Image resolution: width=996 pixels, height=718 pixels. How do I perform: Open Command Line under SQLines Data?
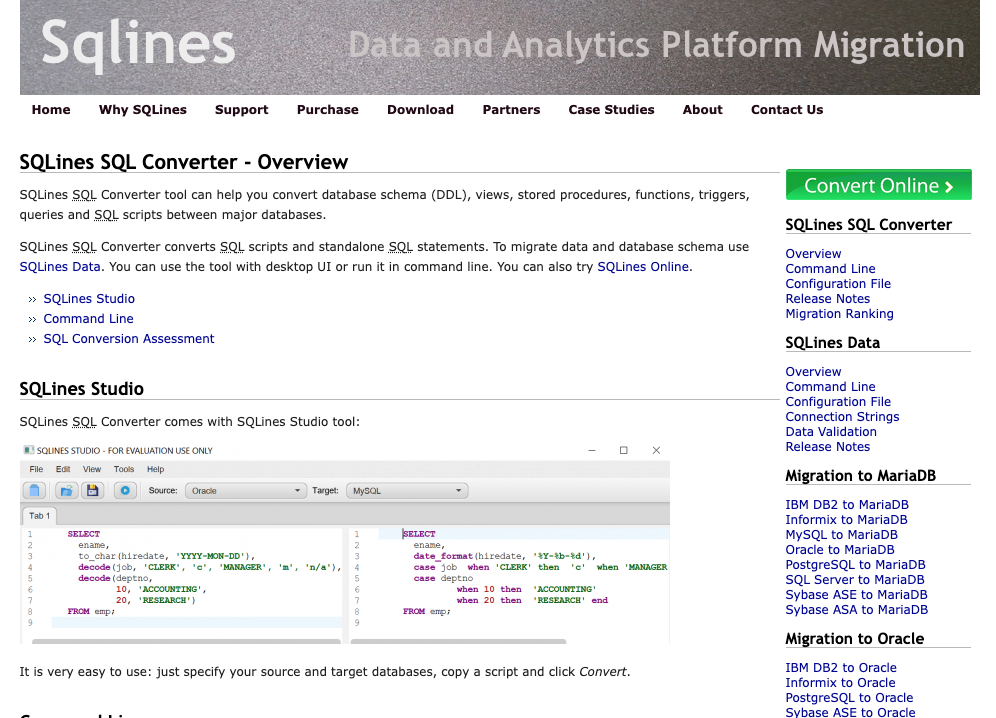830,386
